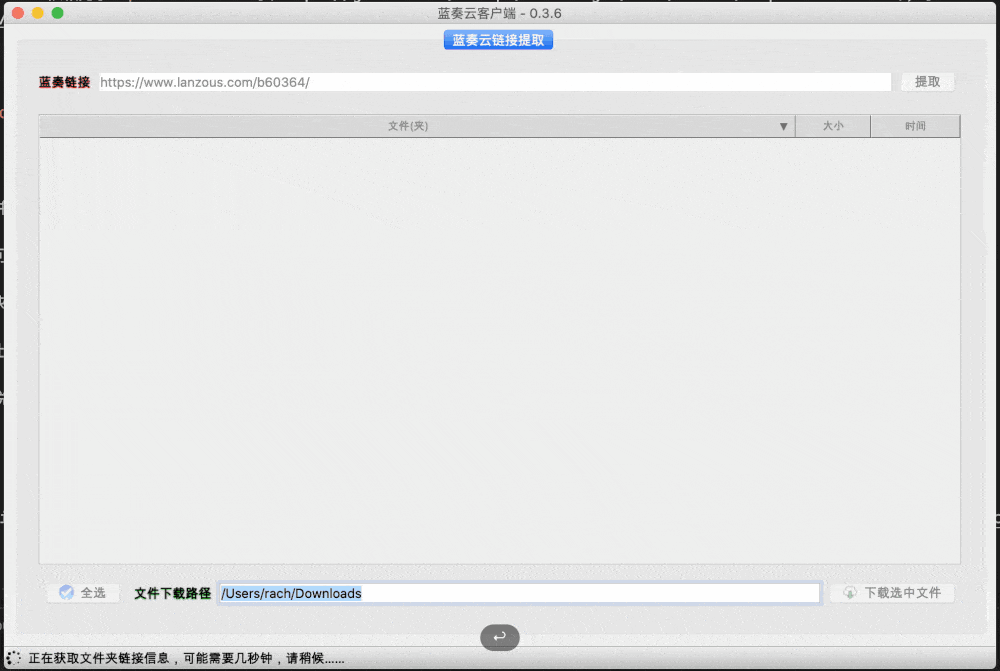Sort files by the 时间 column

[x=915, y=125]
